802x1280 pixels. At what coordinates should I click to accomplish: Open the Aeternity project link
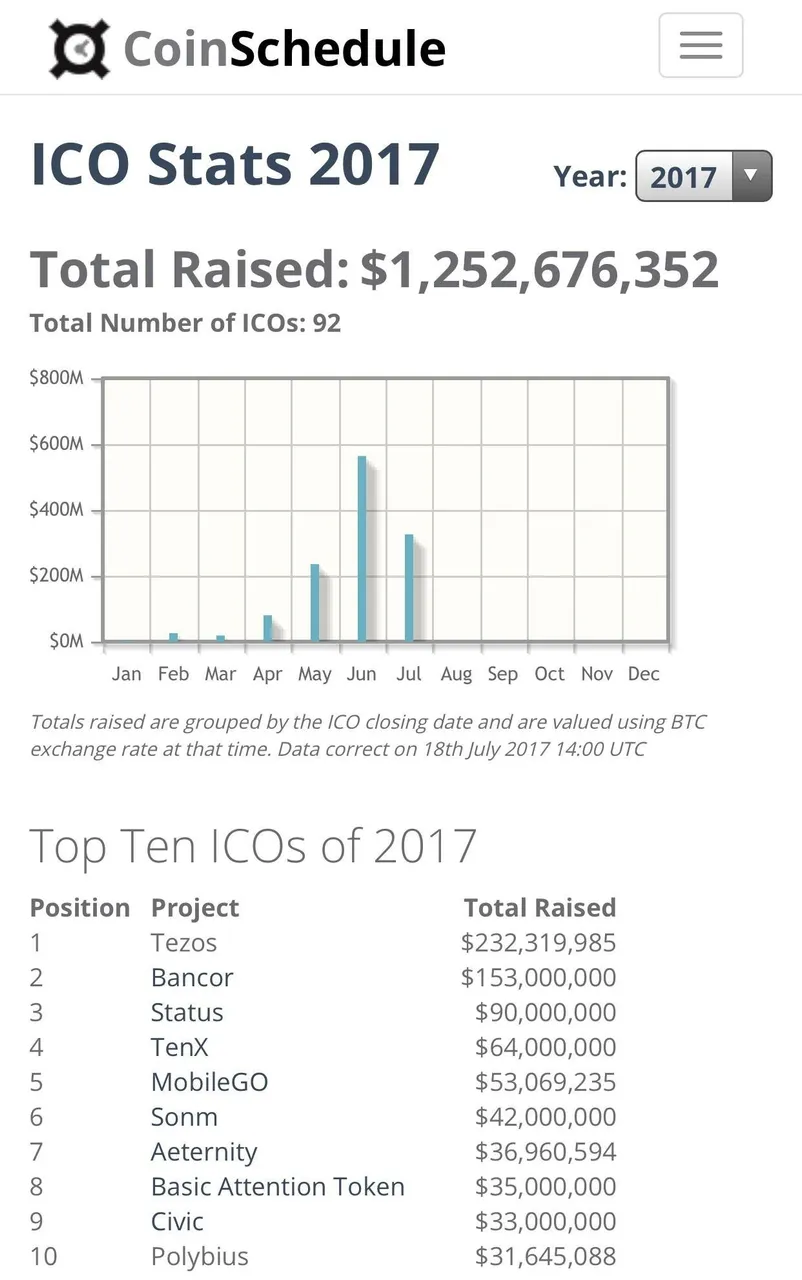[204, 1152]
